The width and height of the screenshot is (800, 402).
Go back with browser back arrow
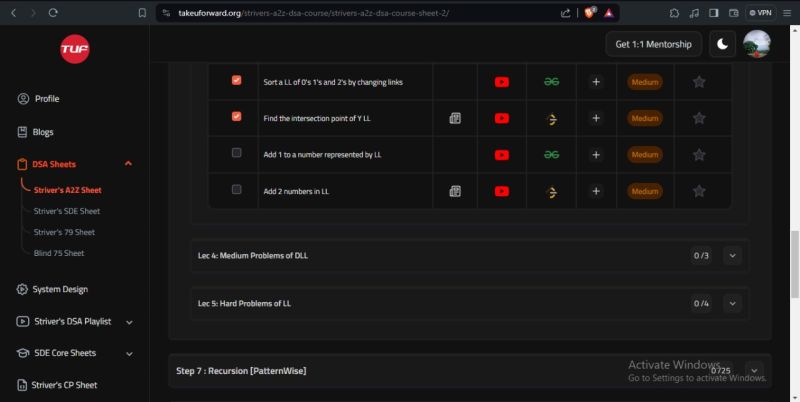pyautogui.click(x=14, y=13)
